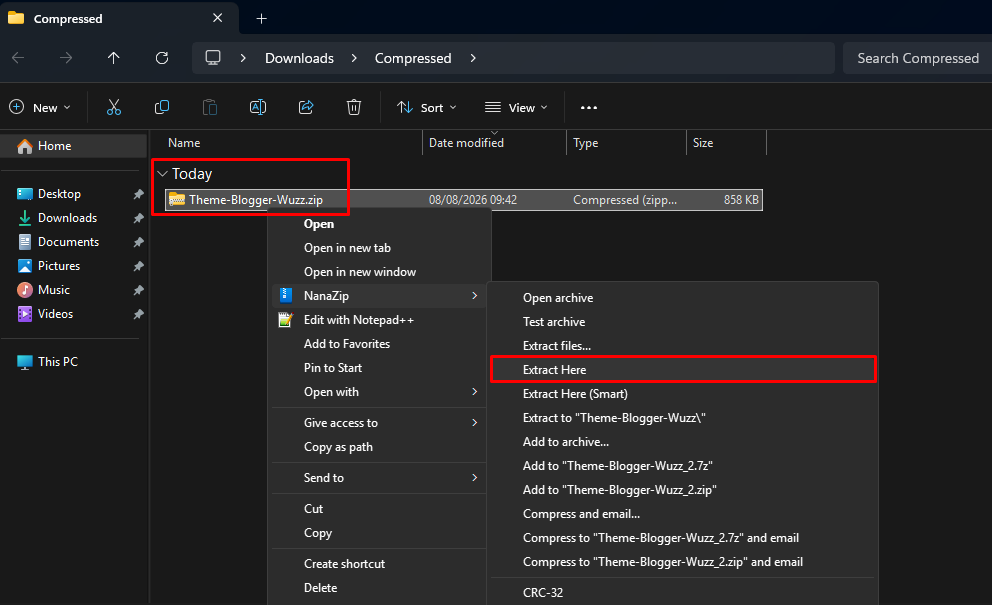Click the Search Compressed box
Viewport: 992px width, 605px height.
pos(917,58)
